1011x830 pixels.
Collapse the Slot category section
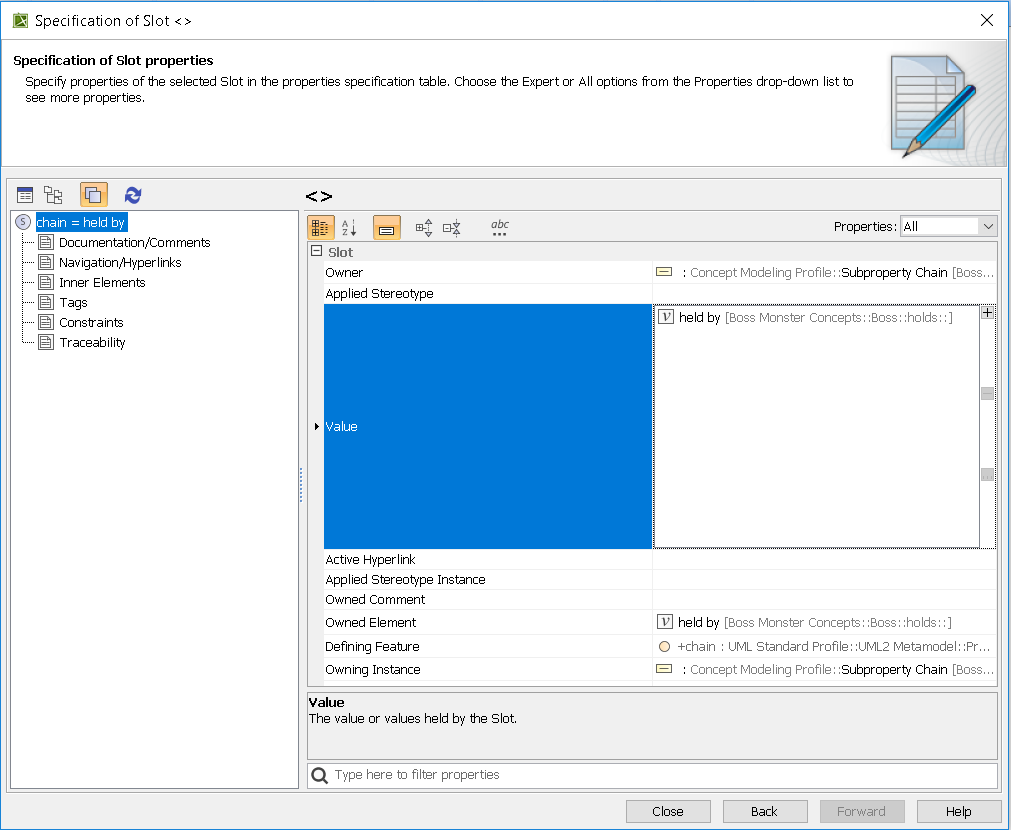tap(317, 252)
